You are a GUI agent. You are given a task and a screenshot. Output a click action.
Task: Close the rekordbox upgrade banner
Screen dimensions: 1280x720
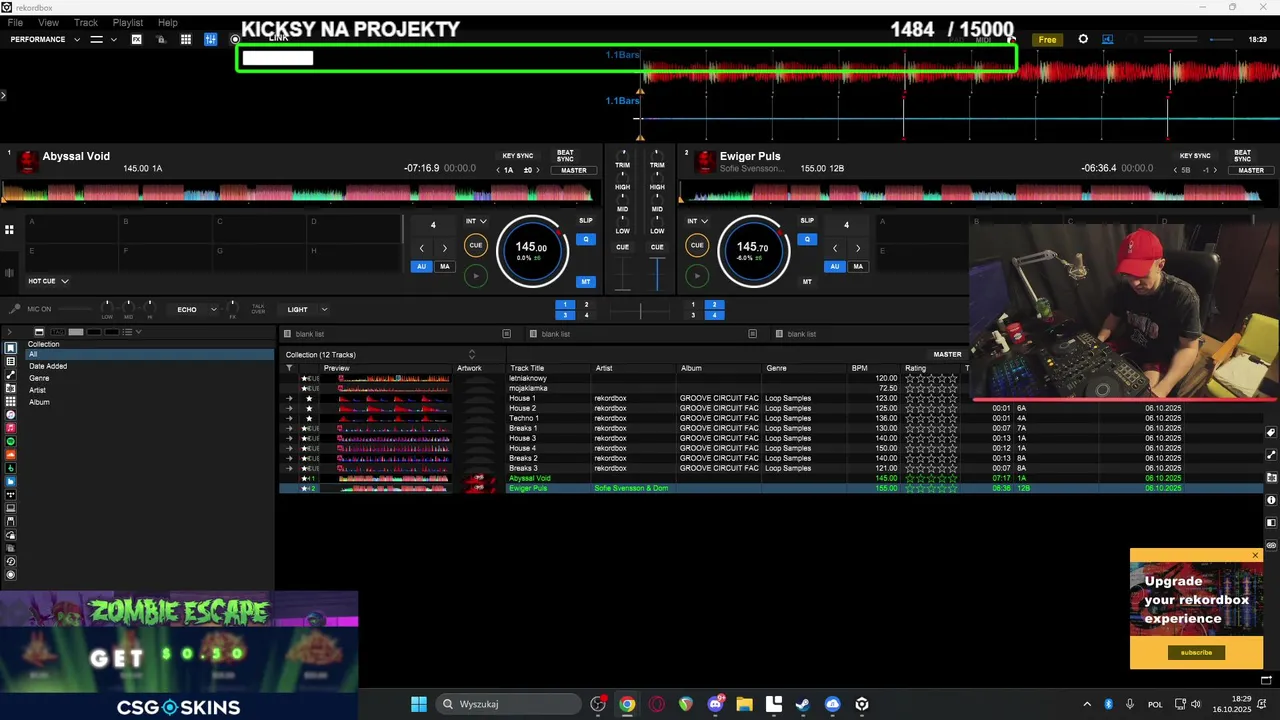pos(1256,555)
